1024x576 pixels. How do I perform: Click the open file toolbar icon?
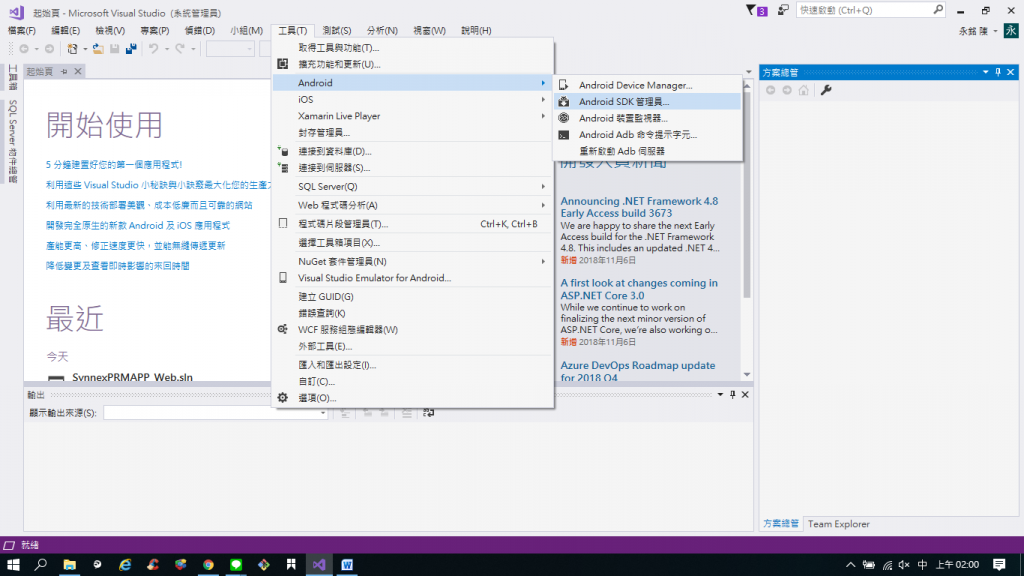tap(98, 49)
